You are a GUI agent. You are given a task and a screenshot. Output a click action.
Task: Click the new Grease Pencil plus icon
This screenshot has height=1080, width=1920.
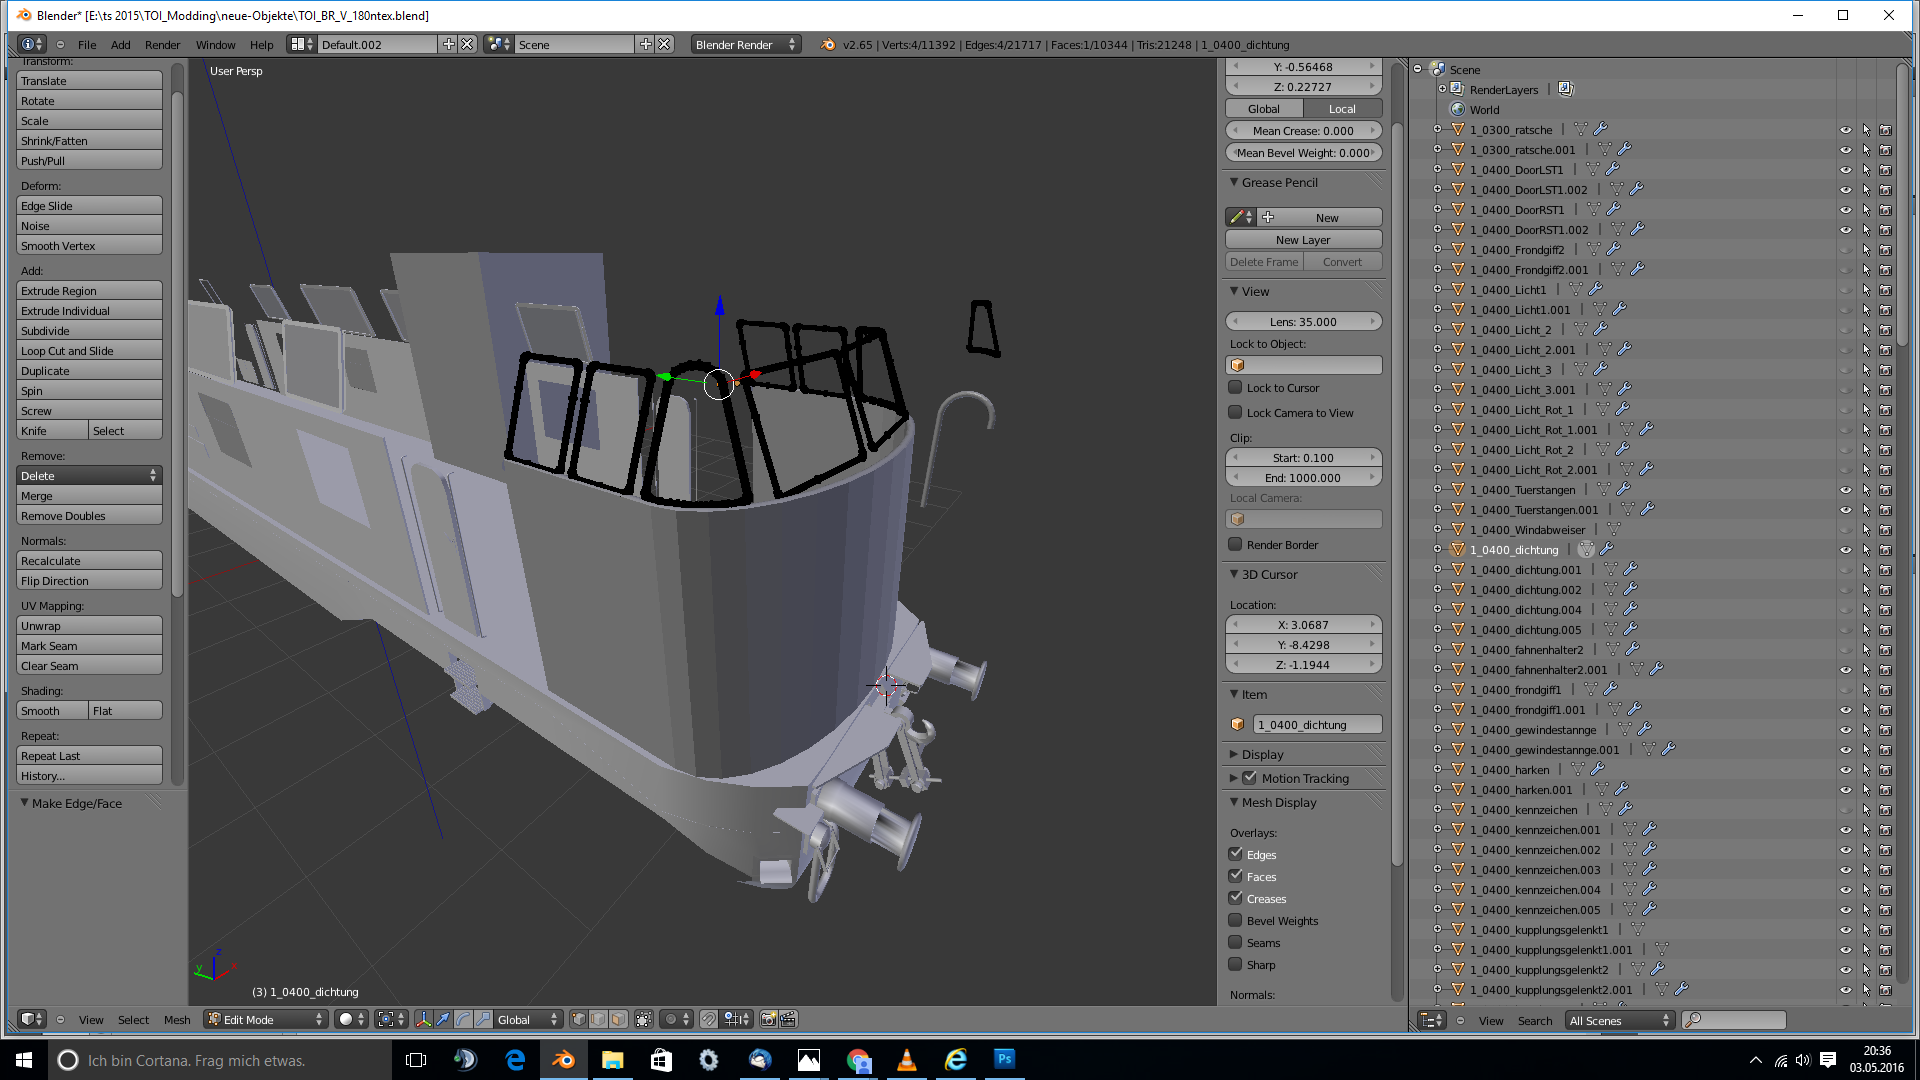pyautogui.click(x=1268, y=217)
